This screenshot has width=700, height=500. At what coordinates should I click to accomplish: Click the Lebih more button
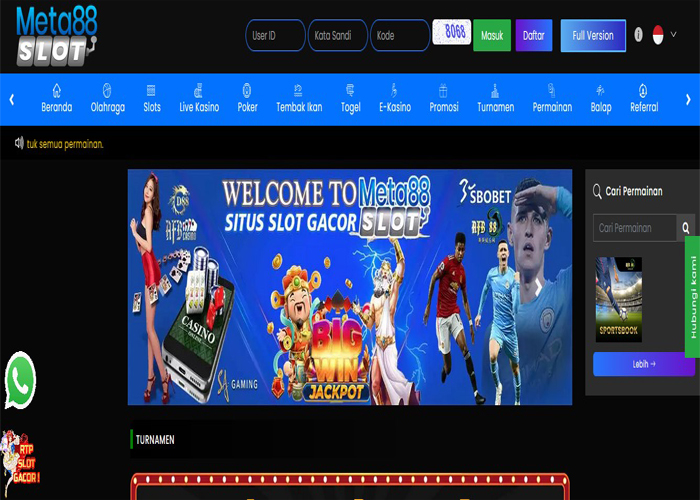(644, 364)
